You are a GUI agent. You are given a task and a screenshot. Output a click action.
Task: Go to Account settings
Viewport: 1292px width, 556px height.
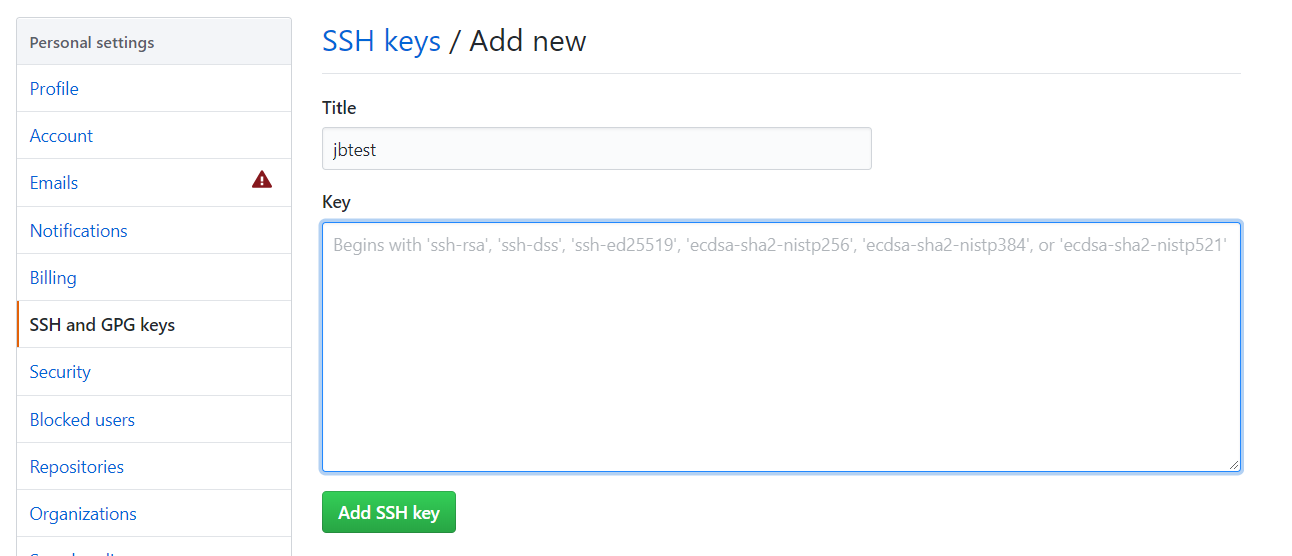tap(61, 136)
